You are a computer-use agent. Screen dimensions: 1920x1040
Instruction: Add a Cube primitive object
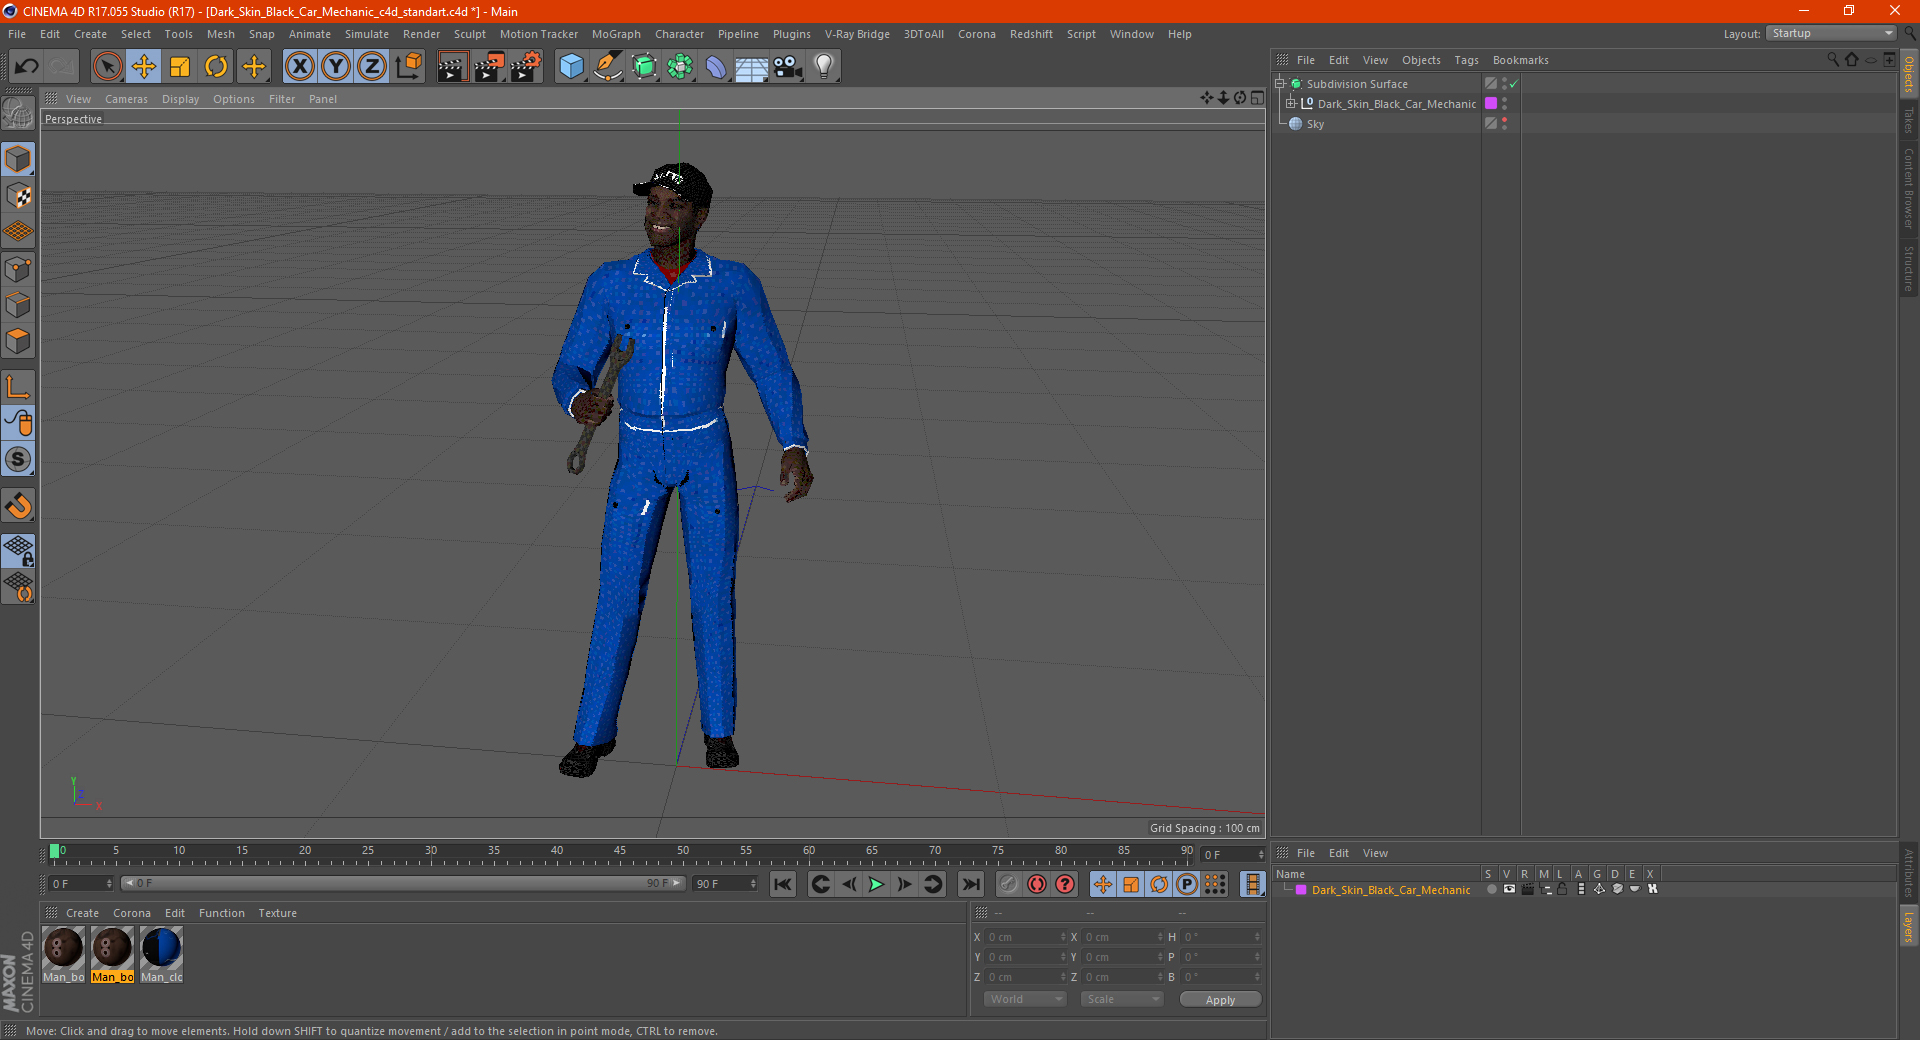pyautogui.click(x=571, y=67)
